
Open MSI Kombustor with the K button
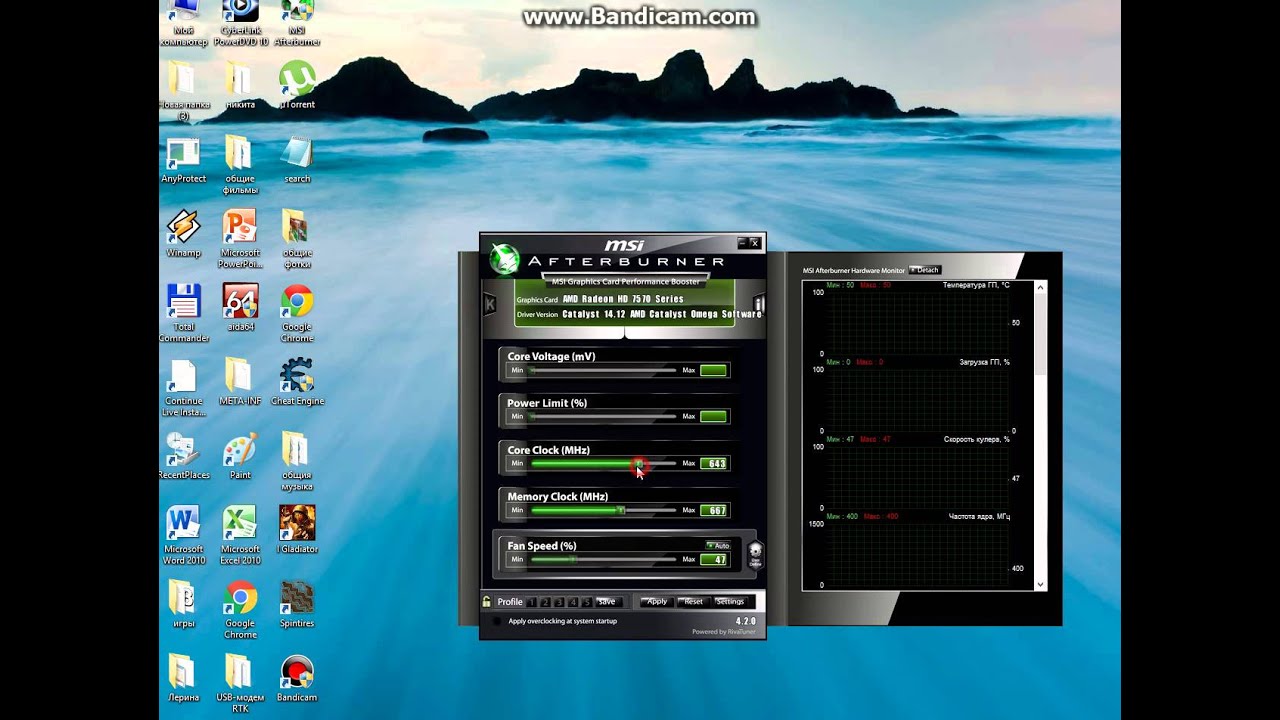490,303
